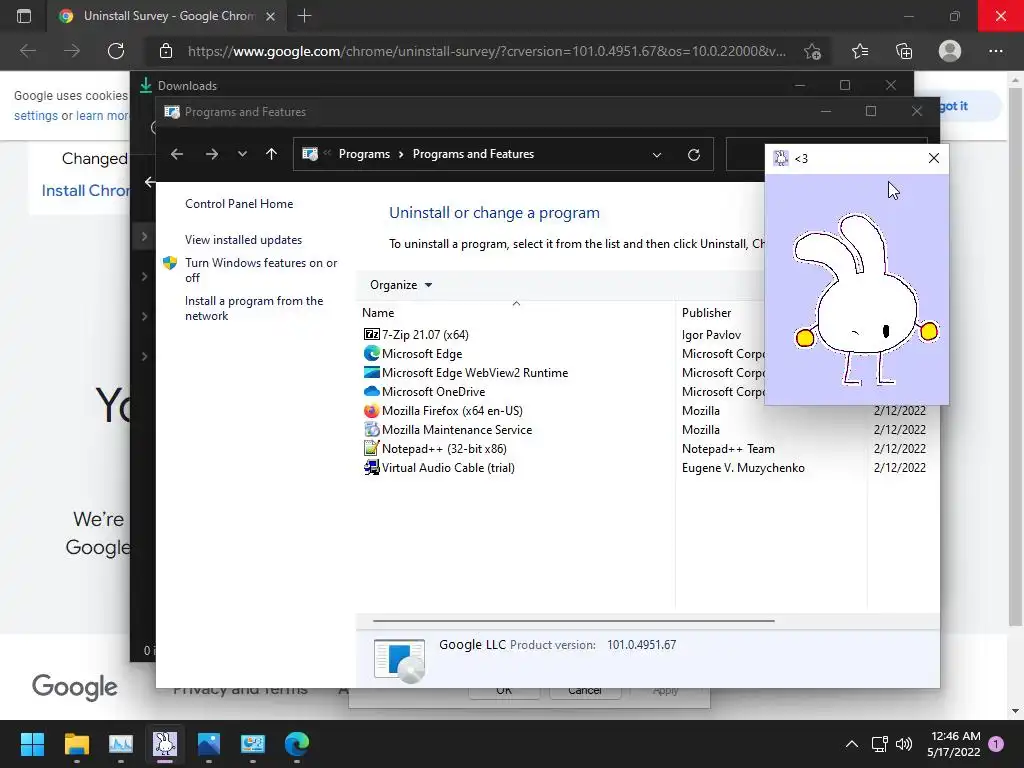This screenshot has height=768, width=1024.
Task: Expand the address bar history dropdown
Action: click(657, 155)
